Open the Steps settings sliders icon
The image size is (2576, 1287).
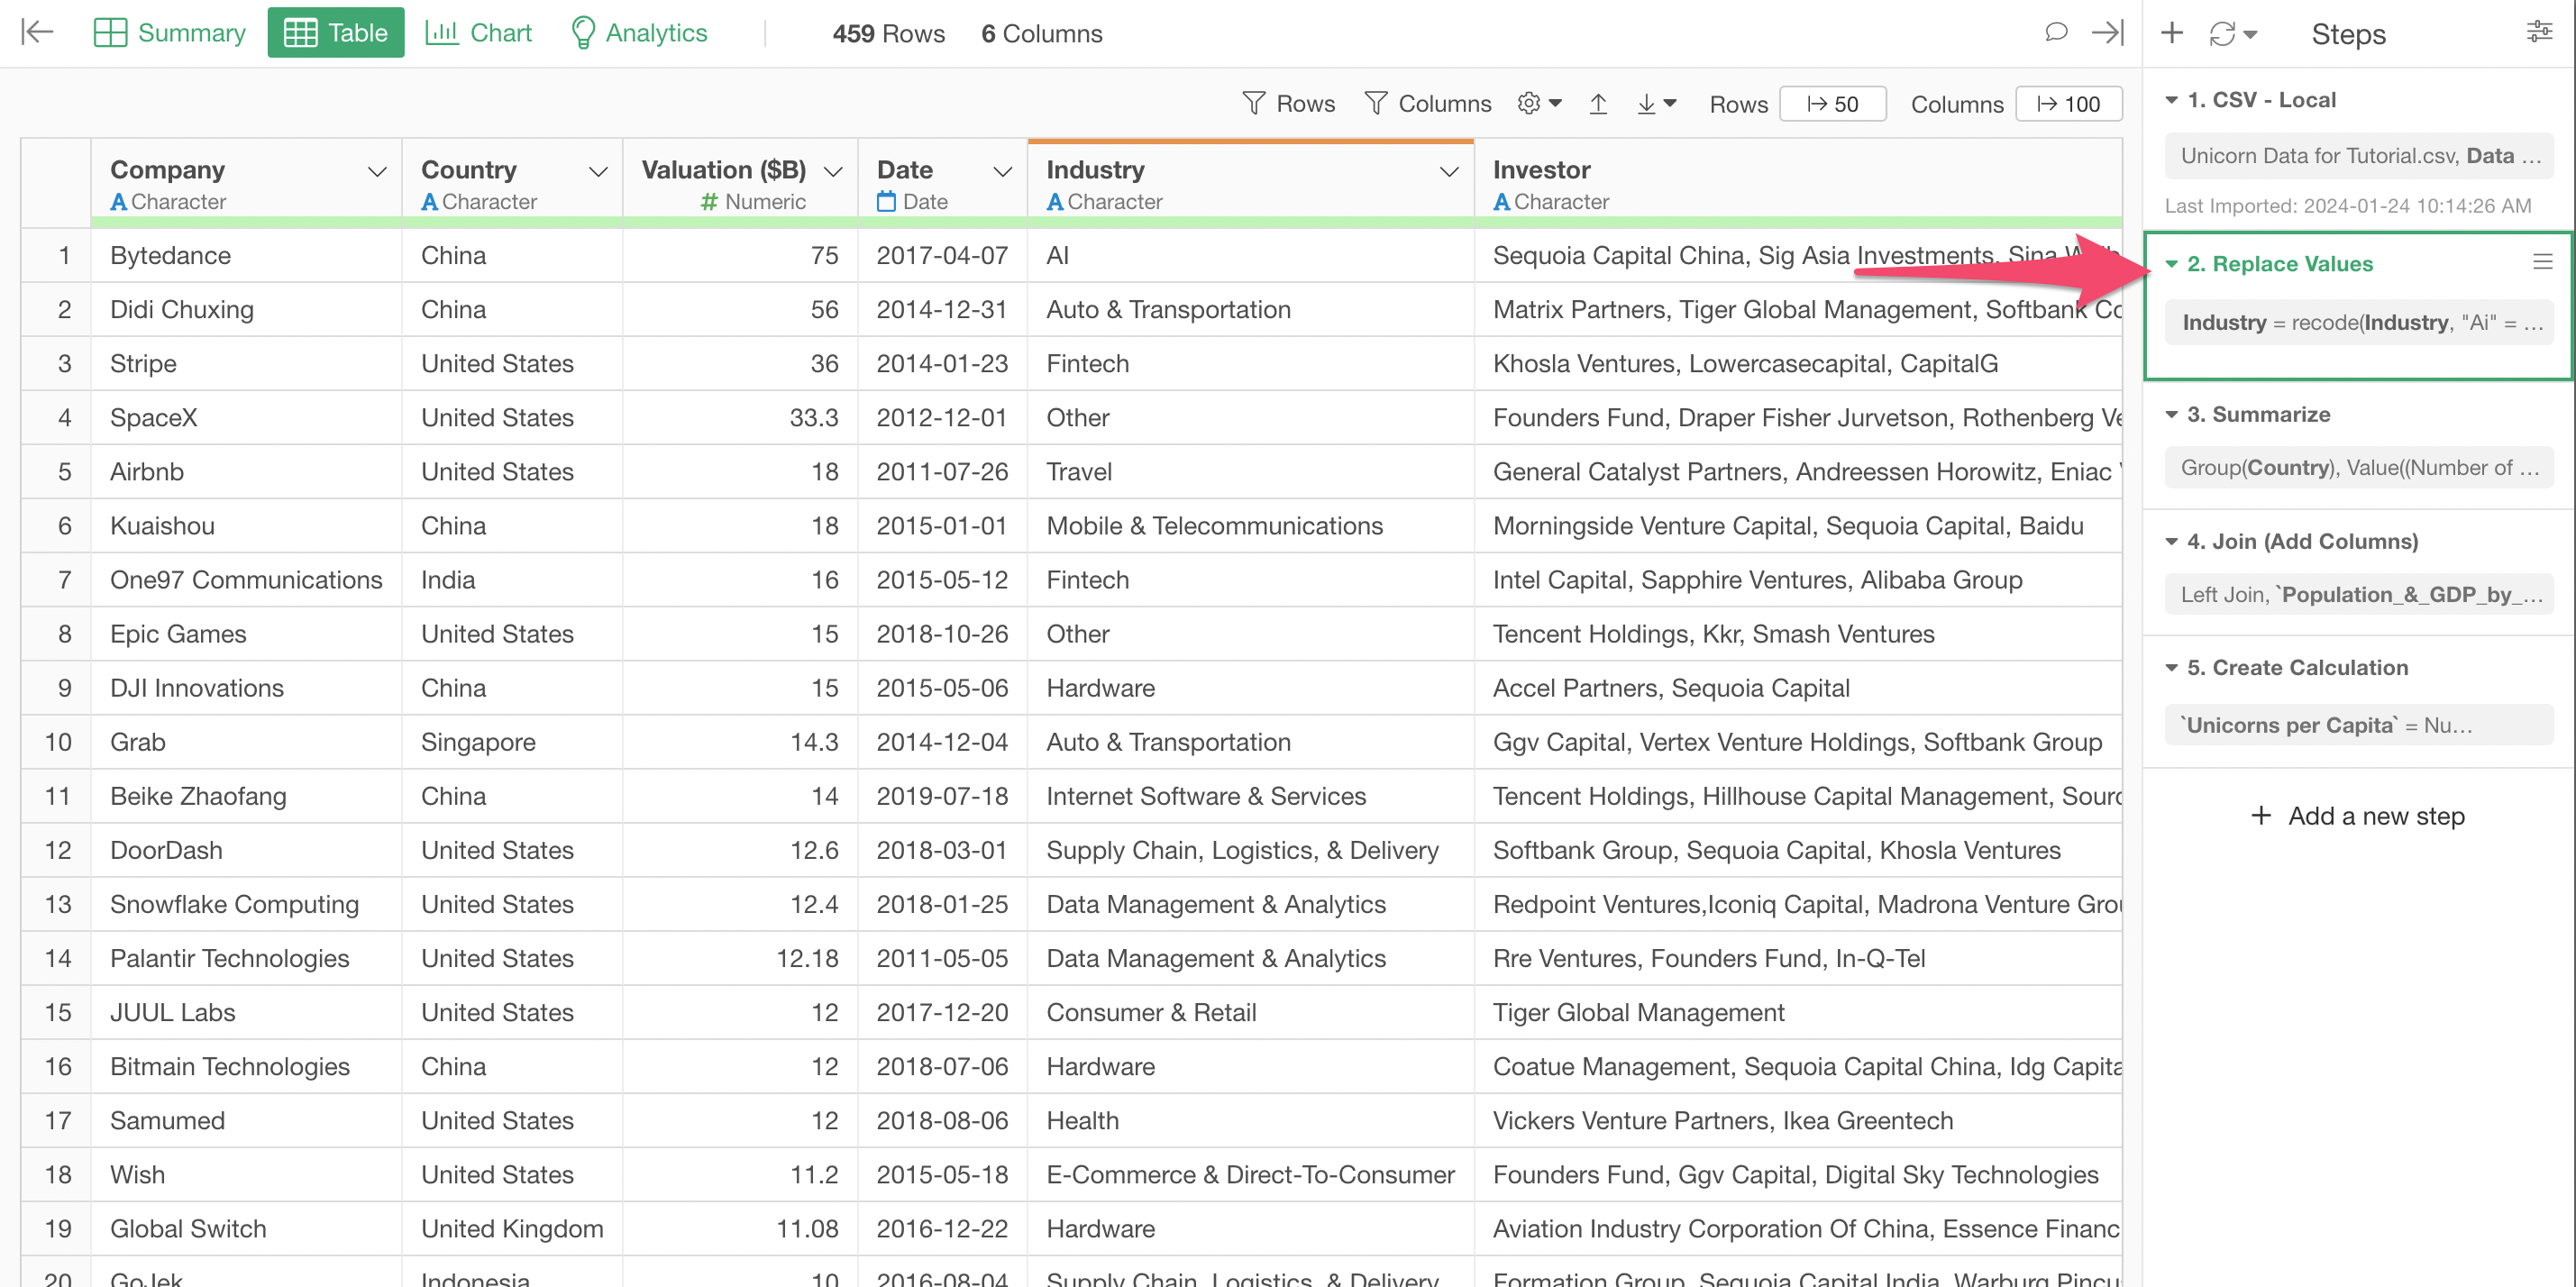(2539, 32)
